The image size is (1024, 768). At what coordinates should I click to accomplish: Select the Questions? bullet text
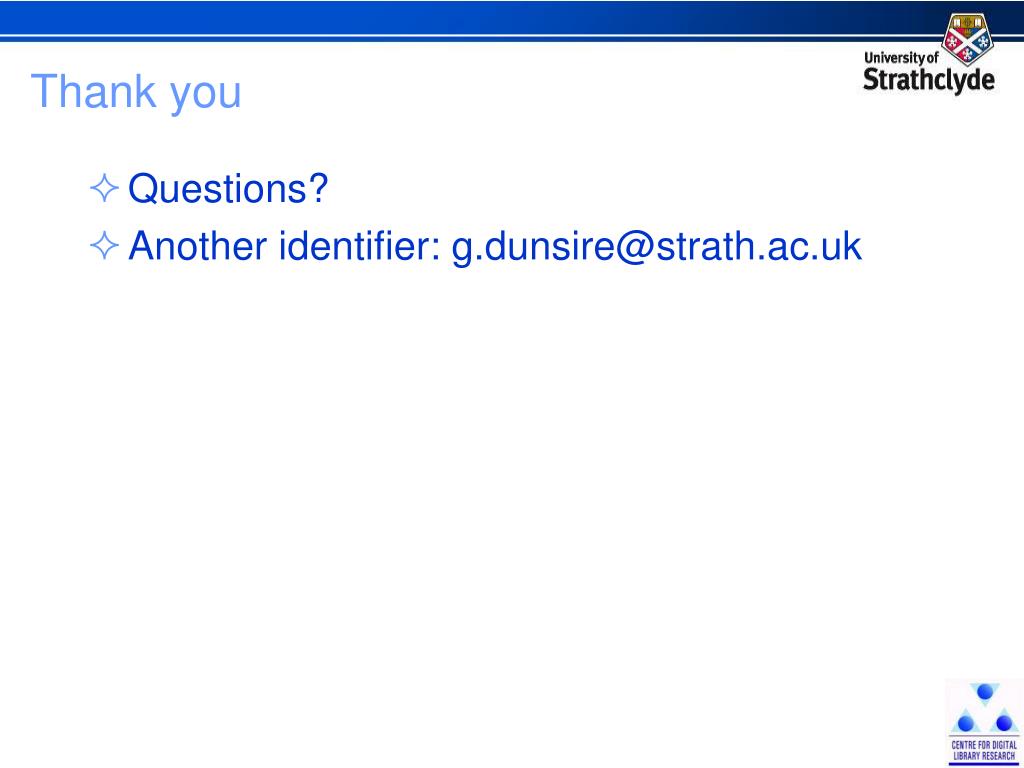tap(228, 189)
